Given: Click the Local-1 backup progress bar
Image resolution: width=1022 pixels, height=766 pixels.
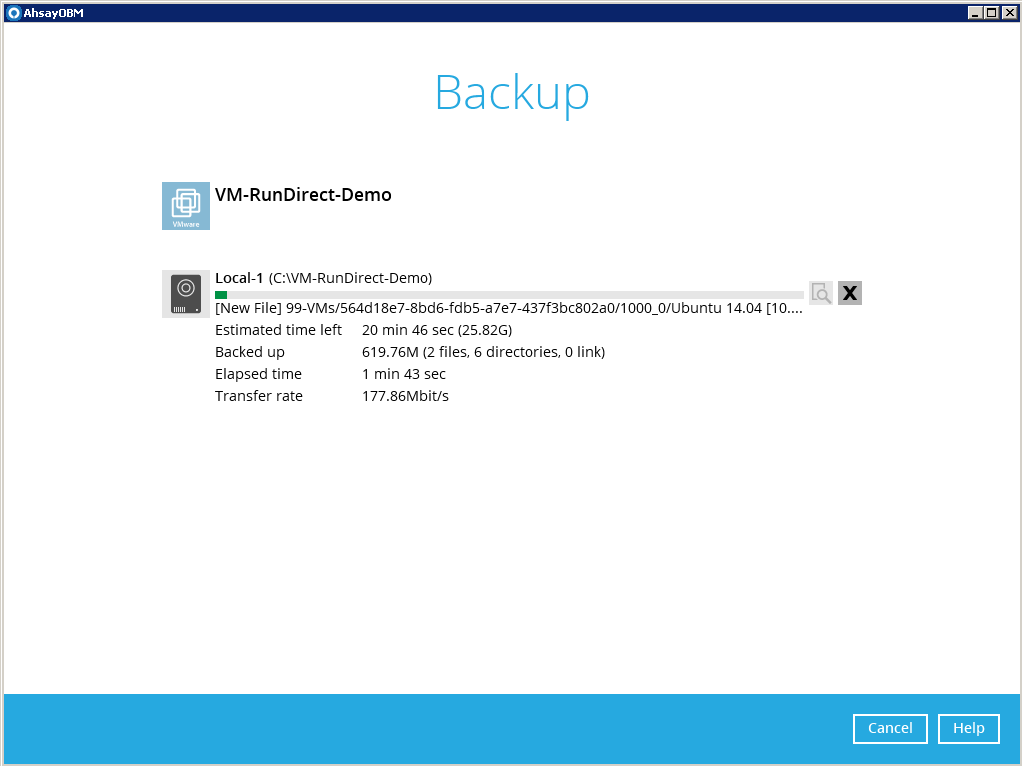Looking at the screenshot, I should click(509, 295).
